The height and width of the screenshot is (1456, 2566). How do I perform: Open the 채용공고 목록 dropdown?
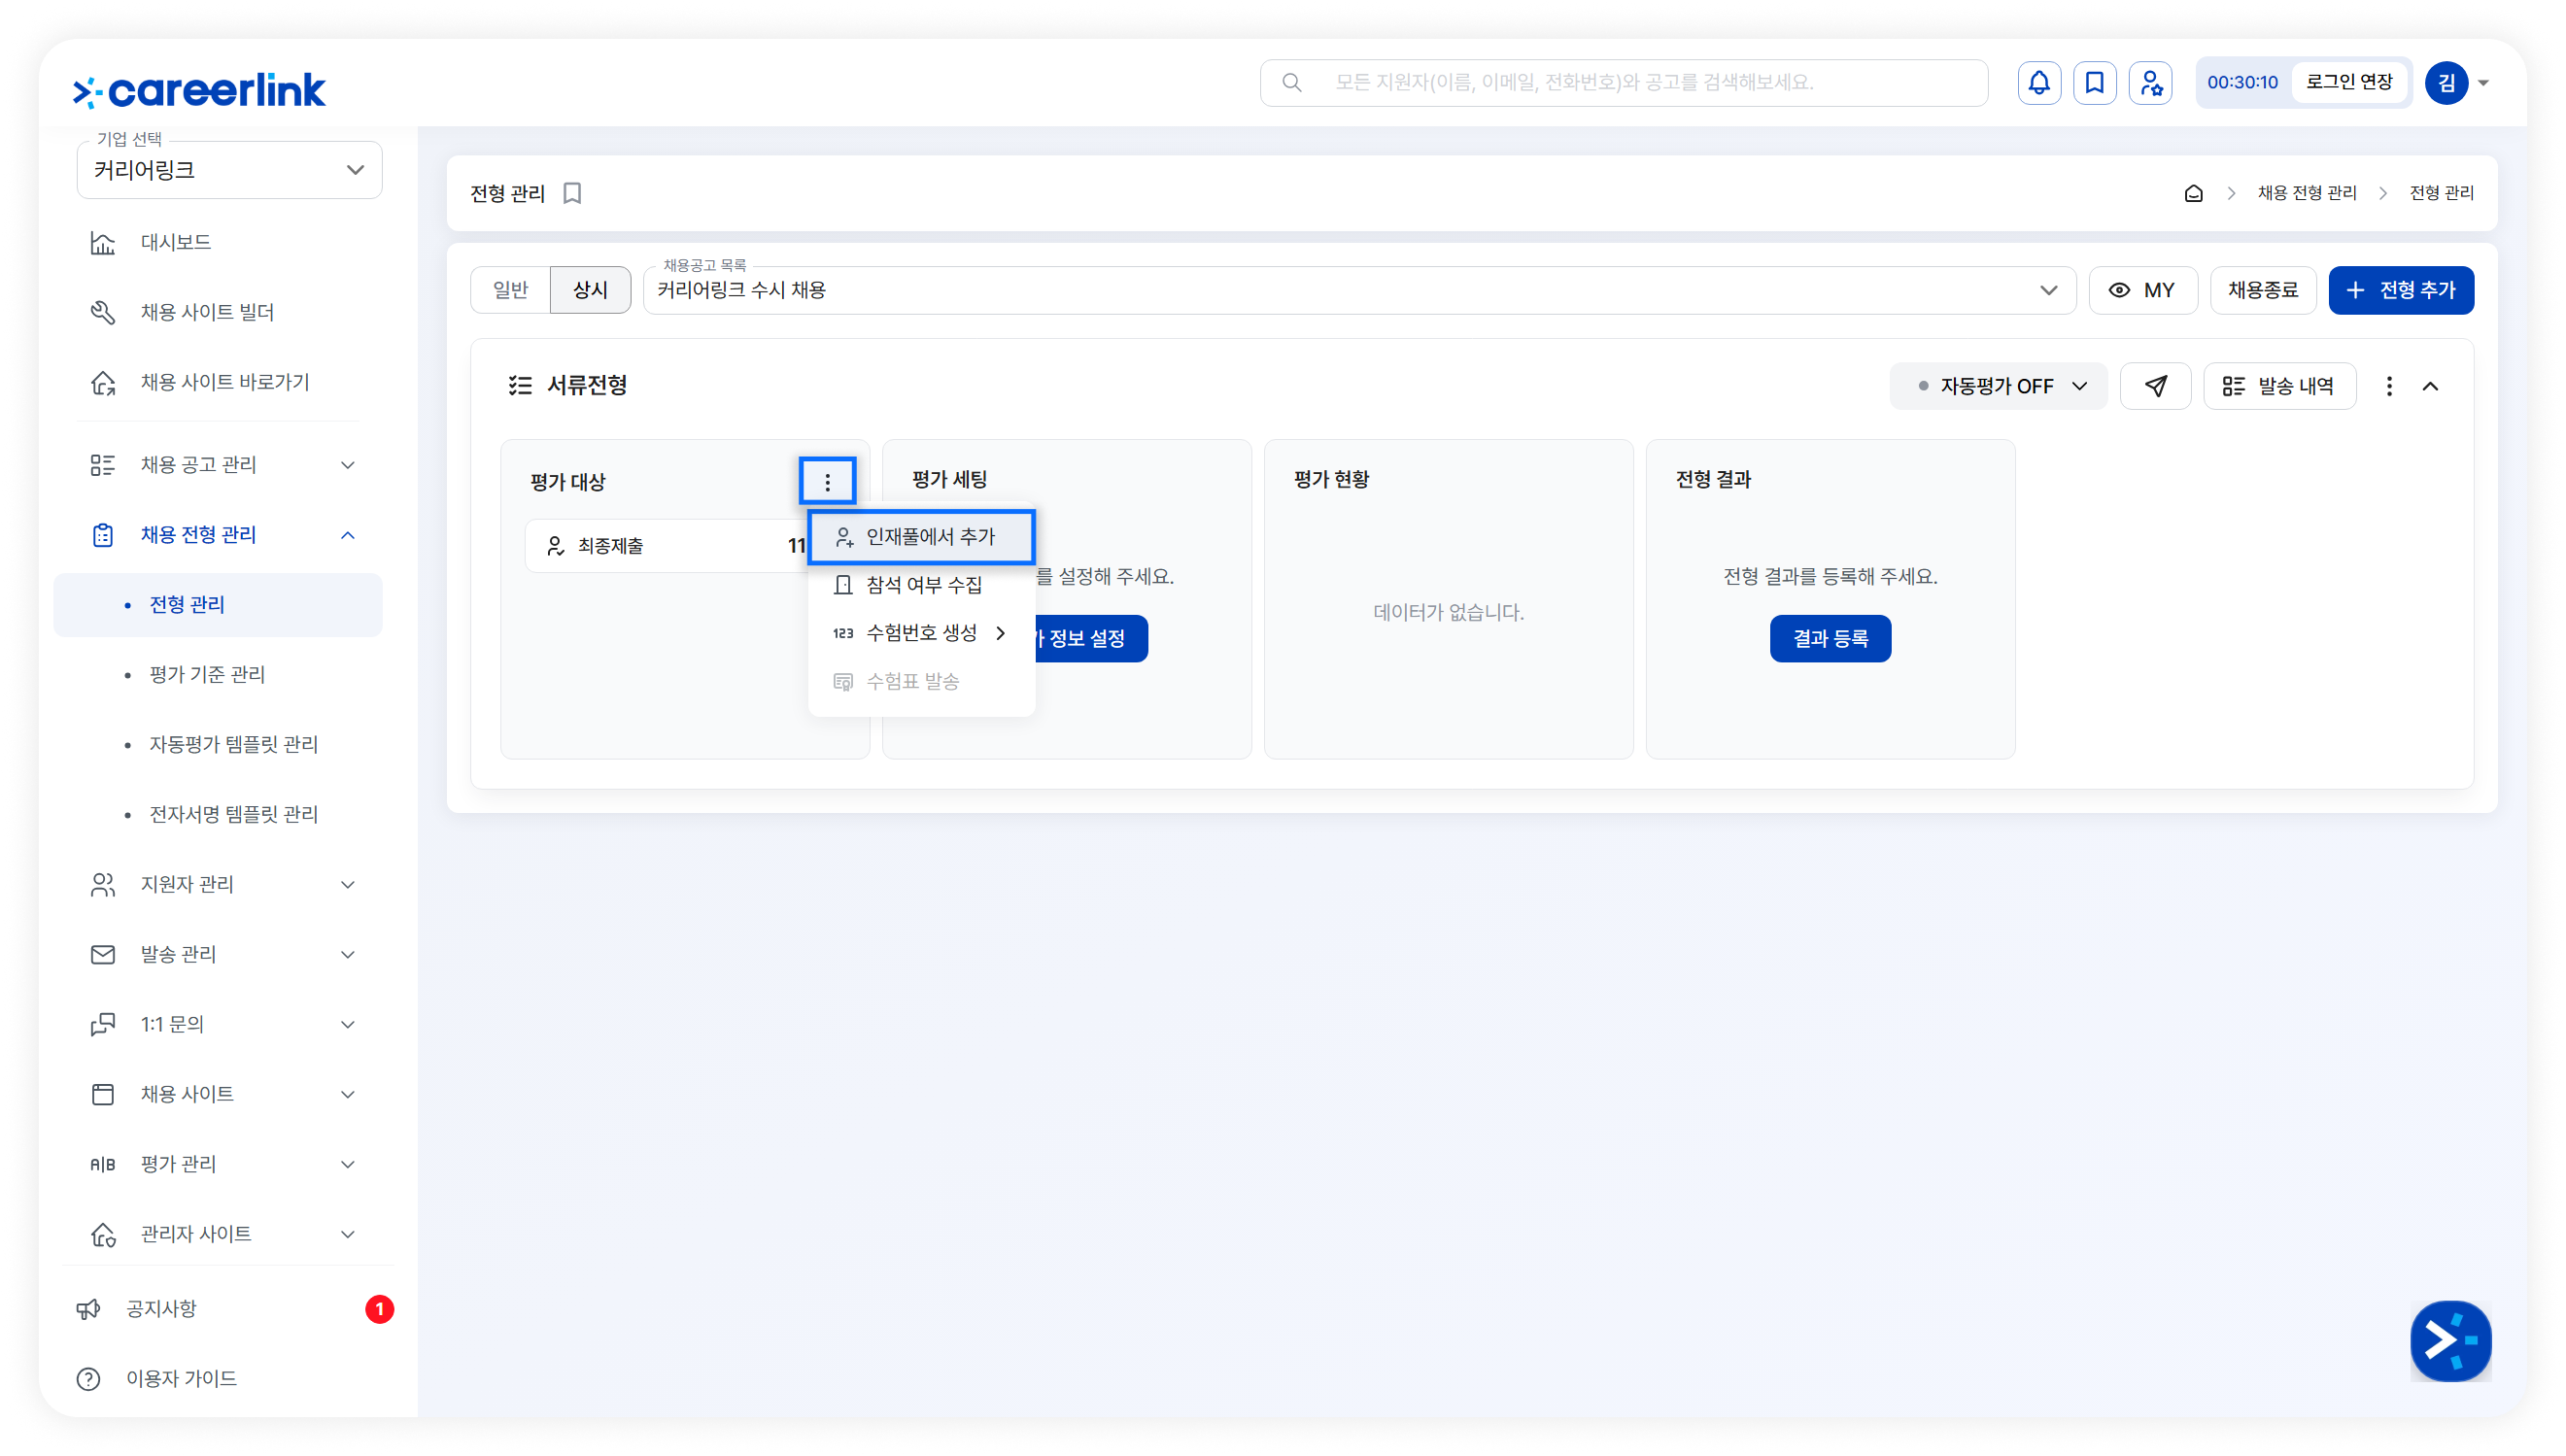click(1359, 290)
